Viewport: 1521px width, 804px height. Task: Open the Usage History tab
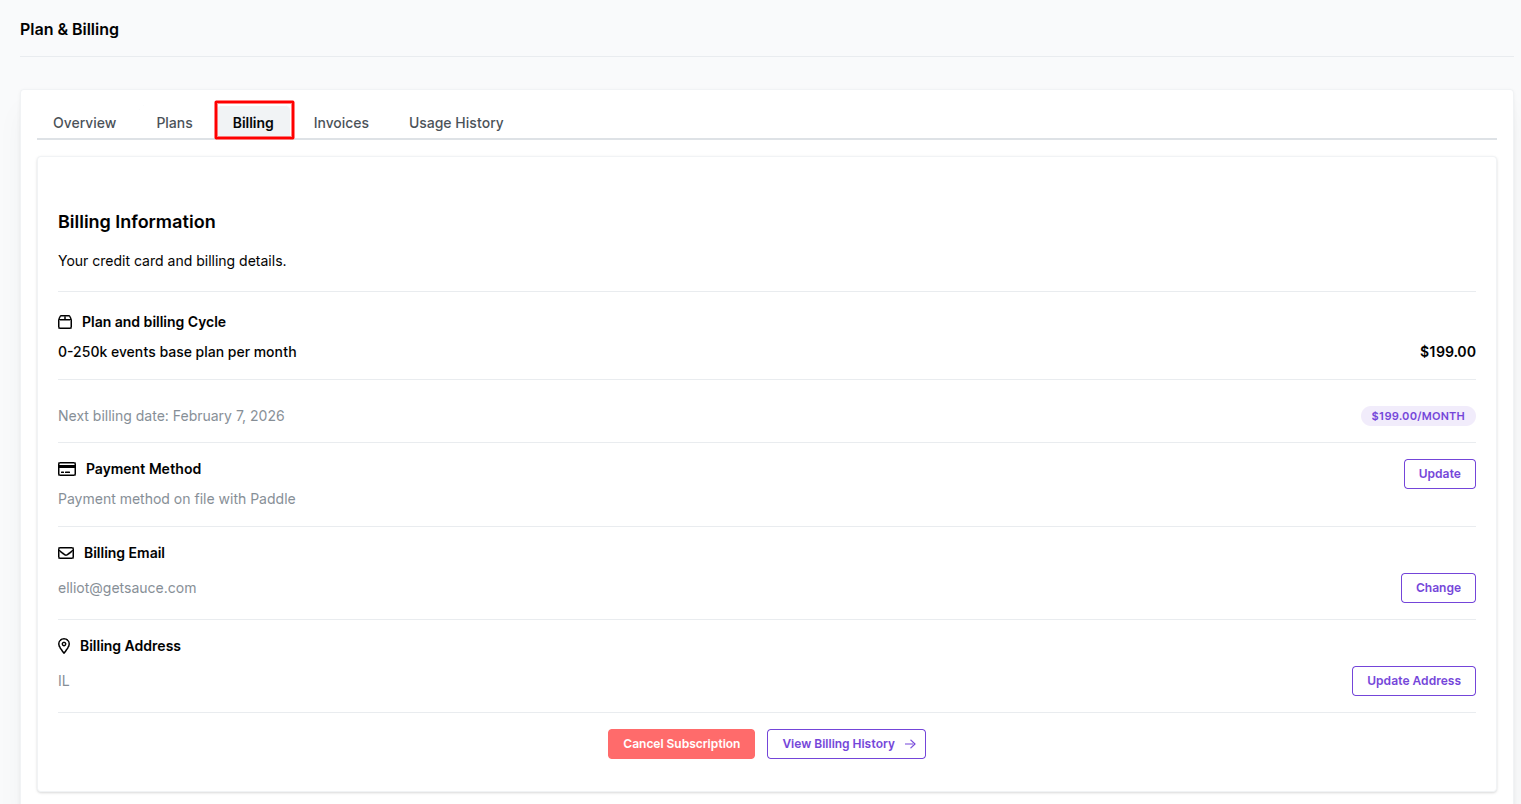(x=456, y=123)
